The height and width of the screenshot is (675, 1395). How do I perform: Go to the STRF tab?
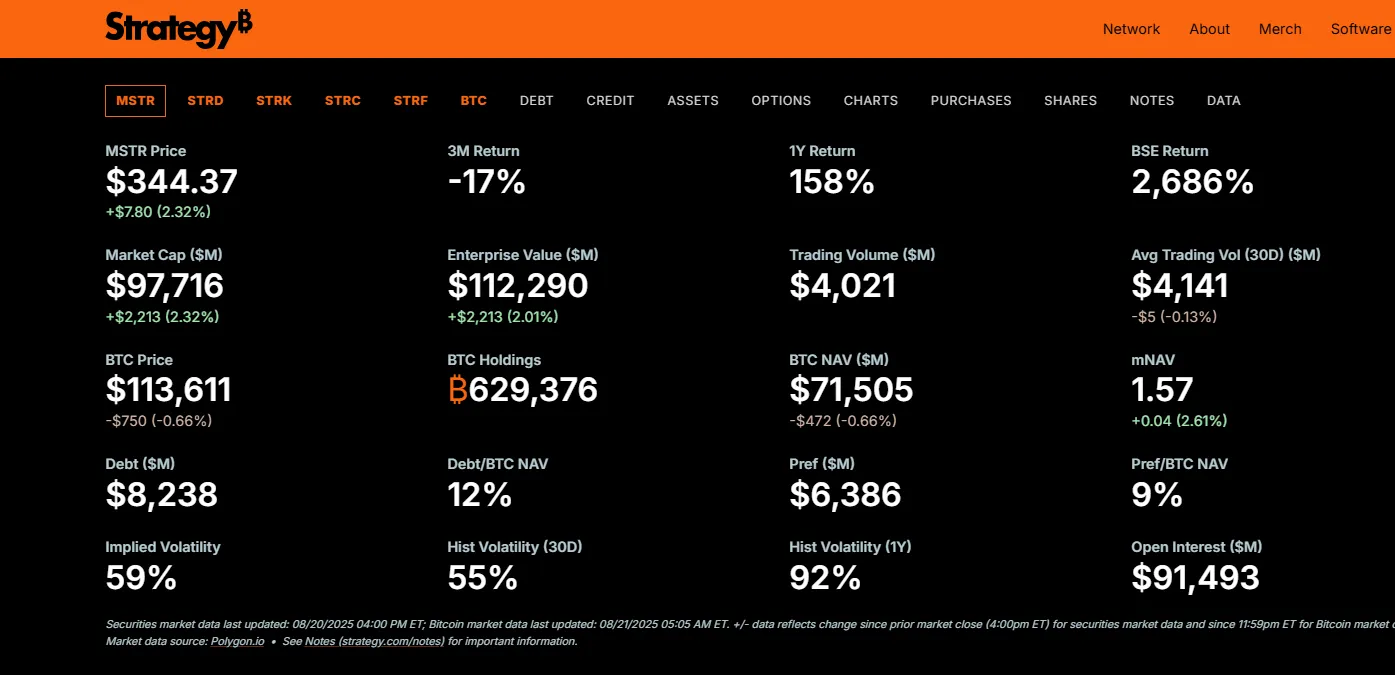click(410, 101)
